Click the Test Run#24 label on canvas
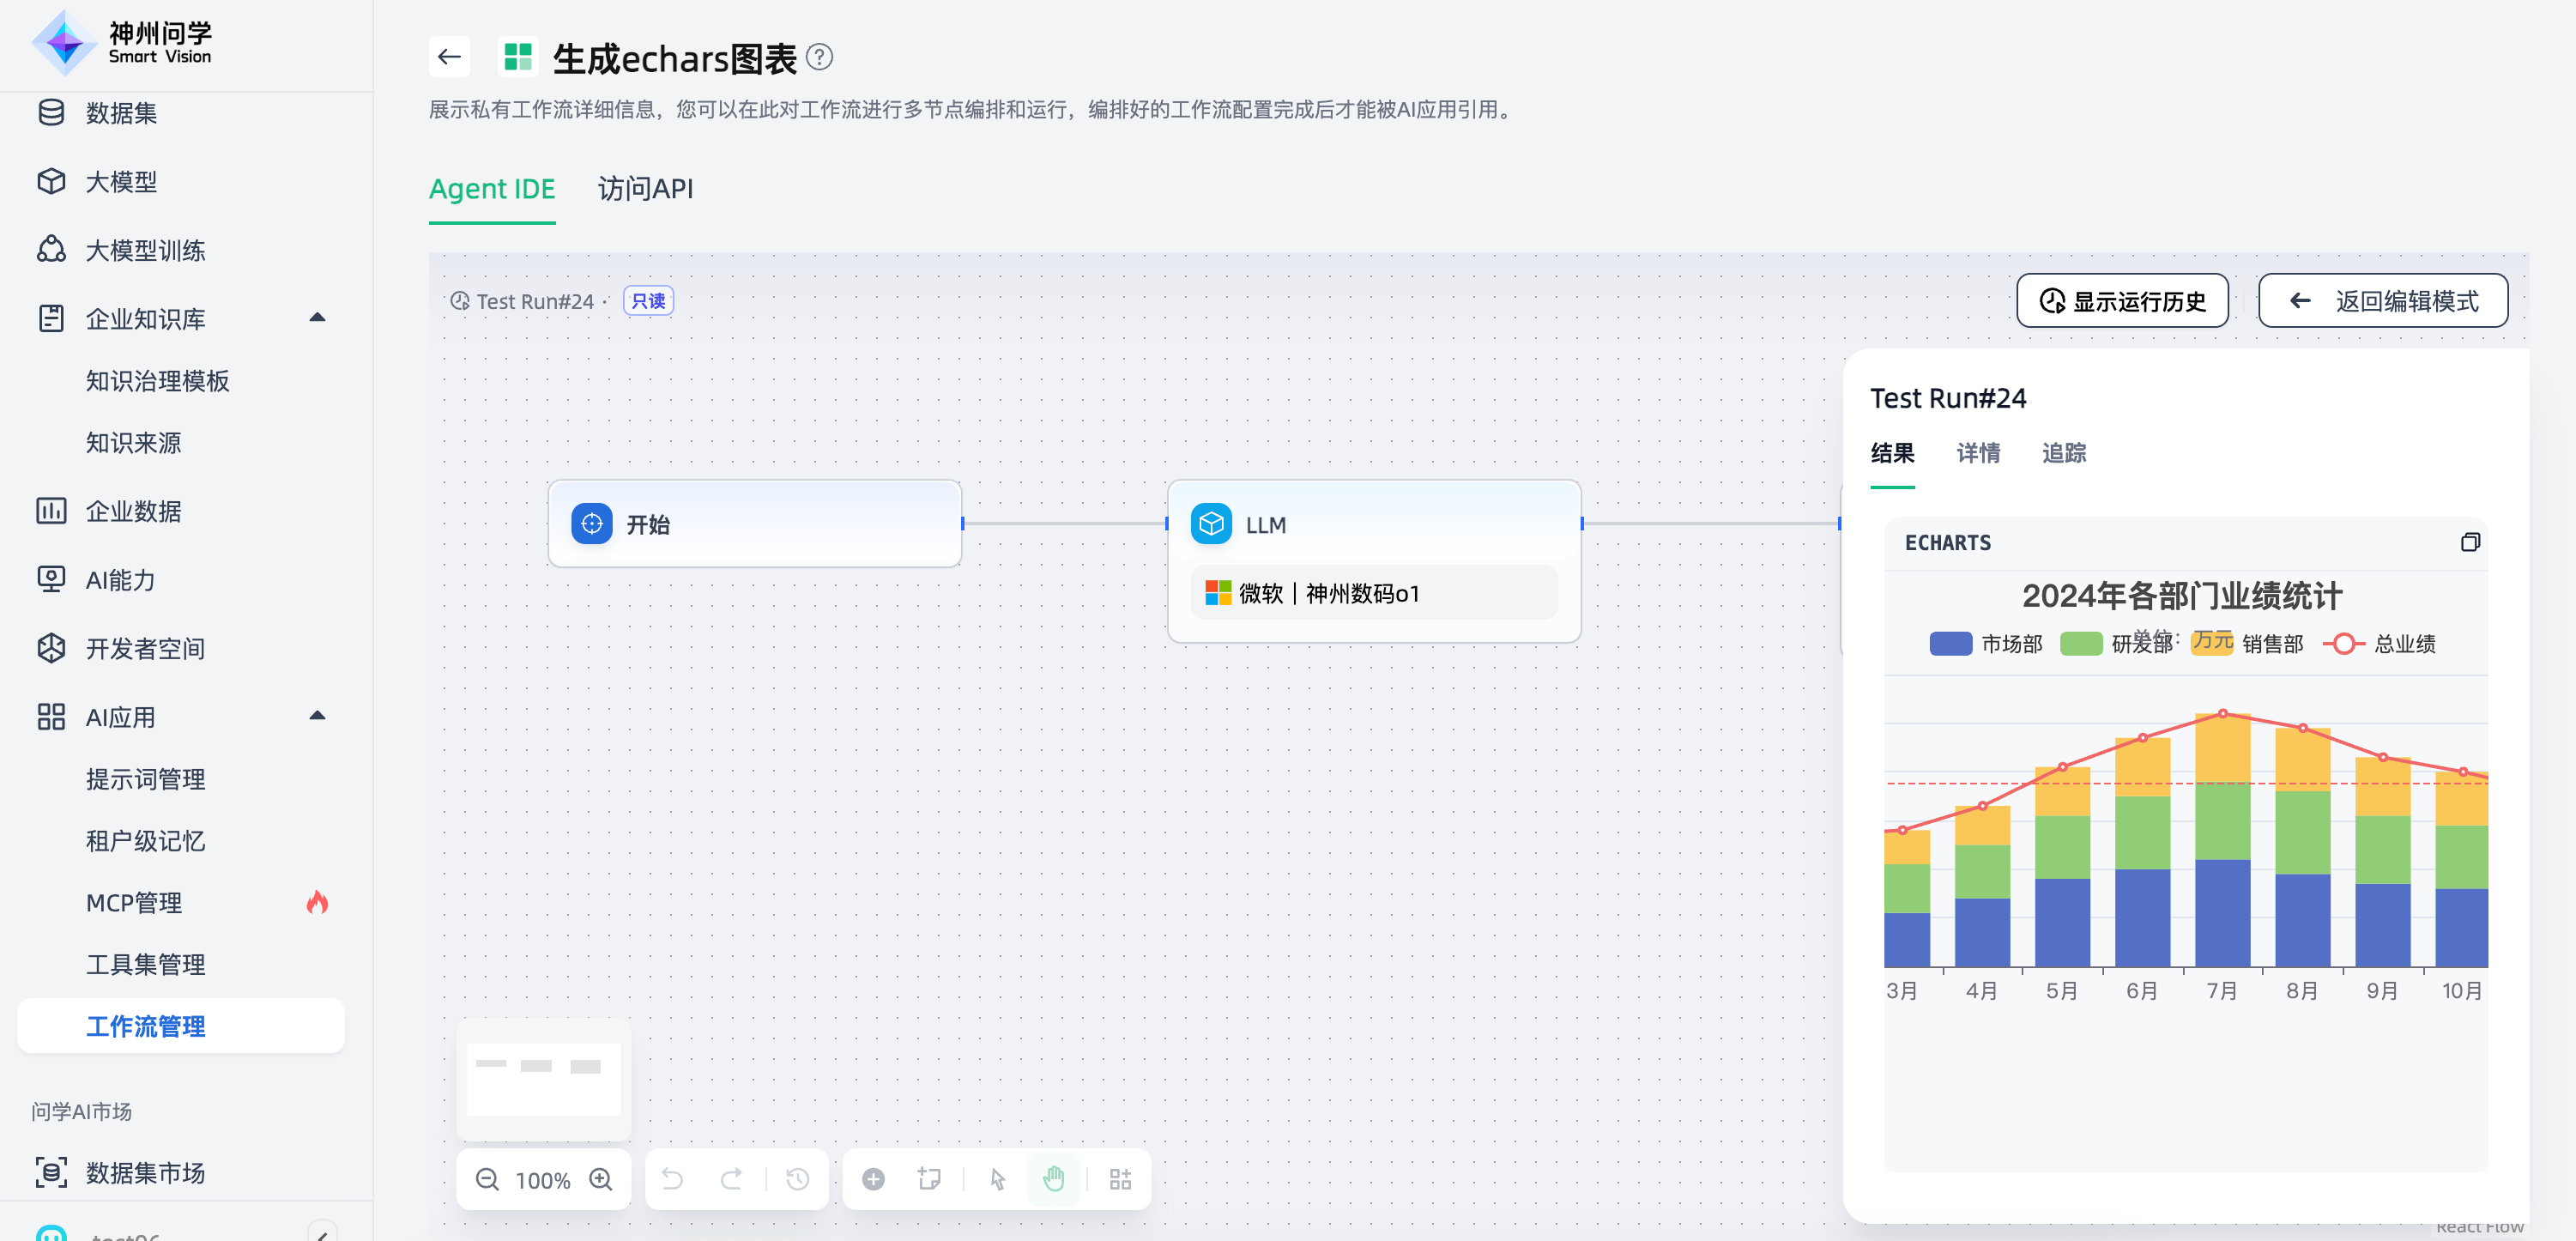This screenshot has height=1241, width=2576. (x=535, y=301)
